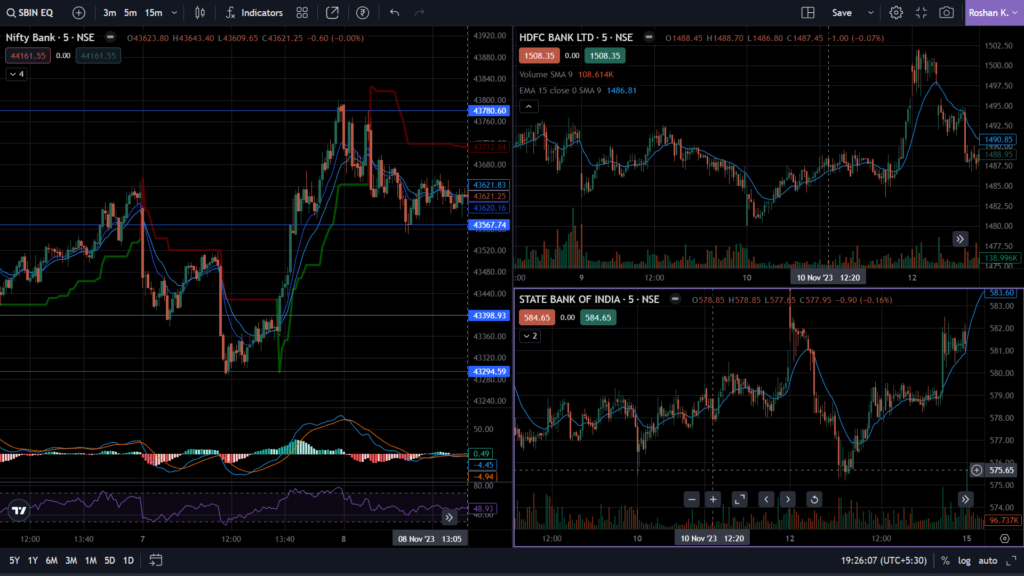Redo the chart action
This screenshot has width=1024, height=576.
tap(419, 12)
